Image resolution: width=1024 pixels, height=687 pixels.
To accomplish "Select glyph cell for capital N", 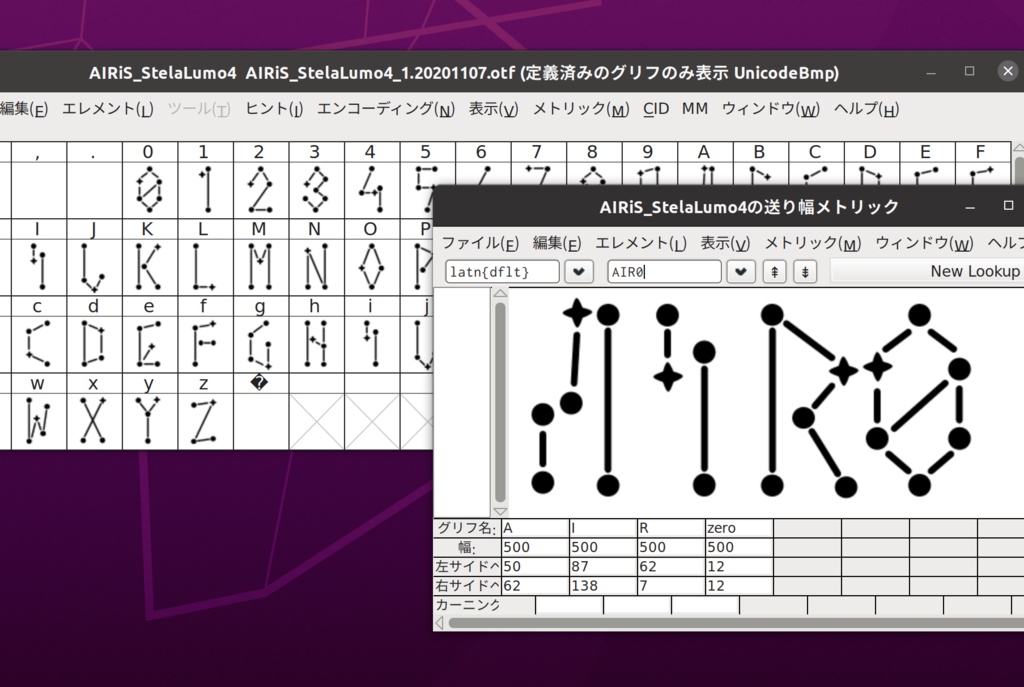I will click(316, 267).
